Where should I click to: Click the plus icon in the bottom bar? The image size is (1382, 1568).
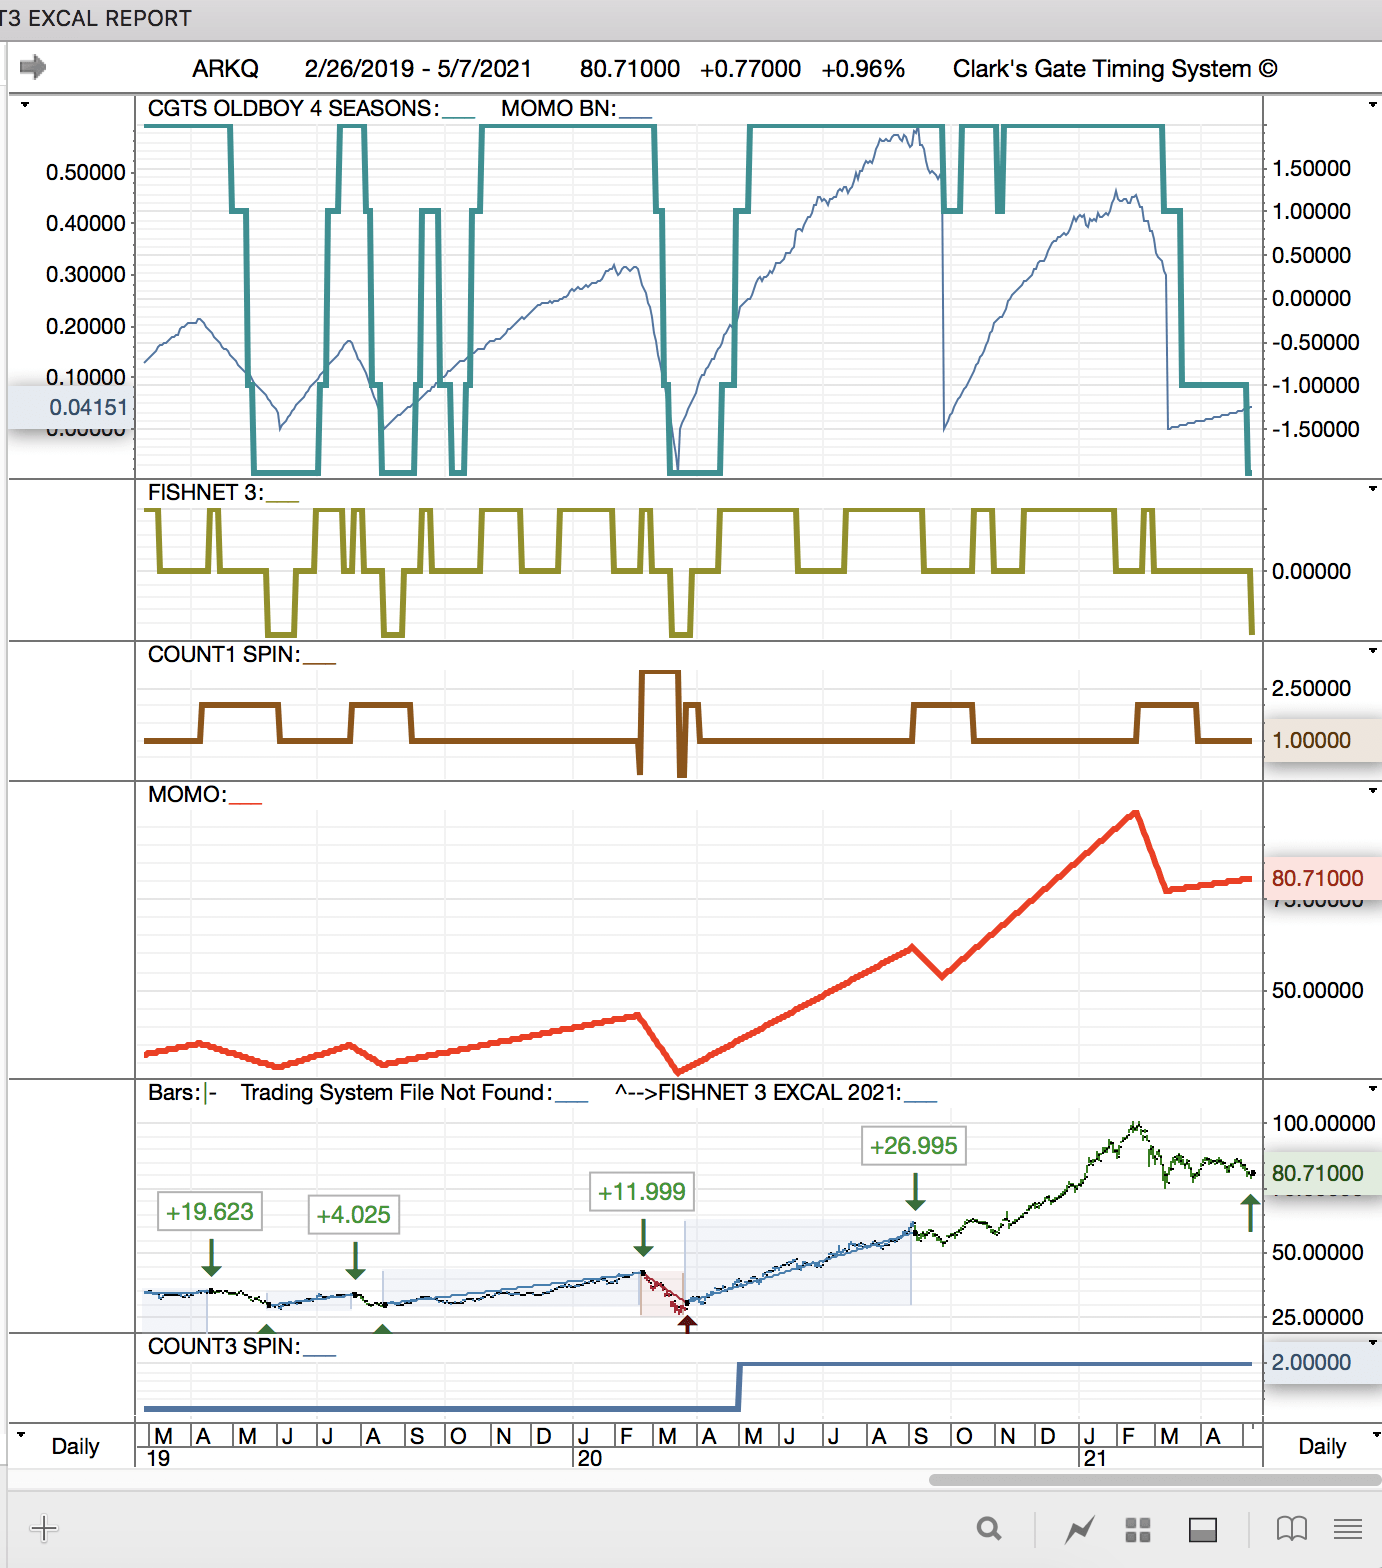pos(44,1528)
